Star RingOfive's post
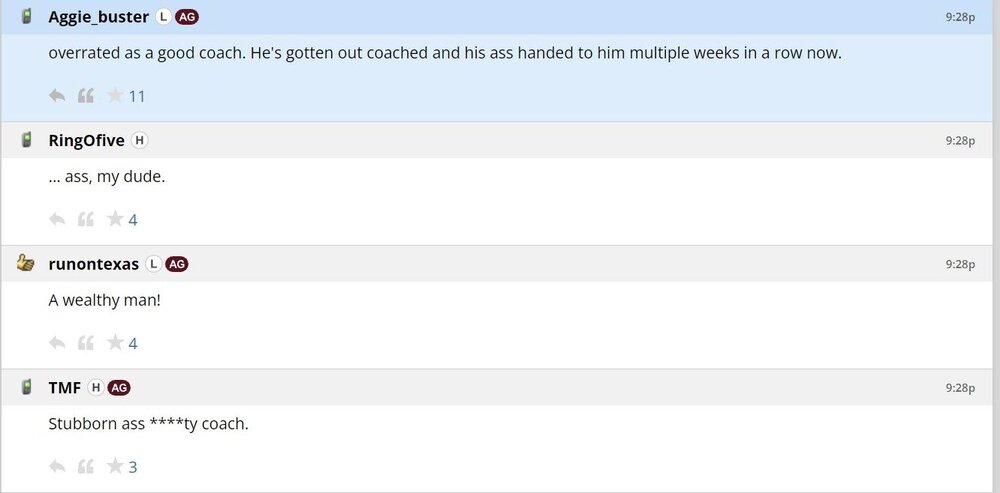 115,220
